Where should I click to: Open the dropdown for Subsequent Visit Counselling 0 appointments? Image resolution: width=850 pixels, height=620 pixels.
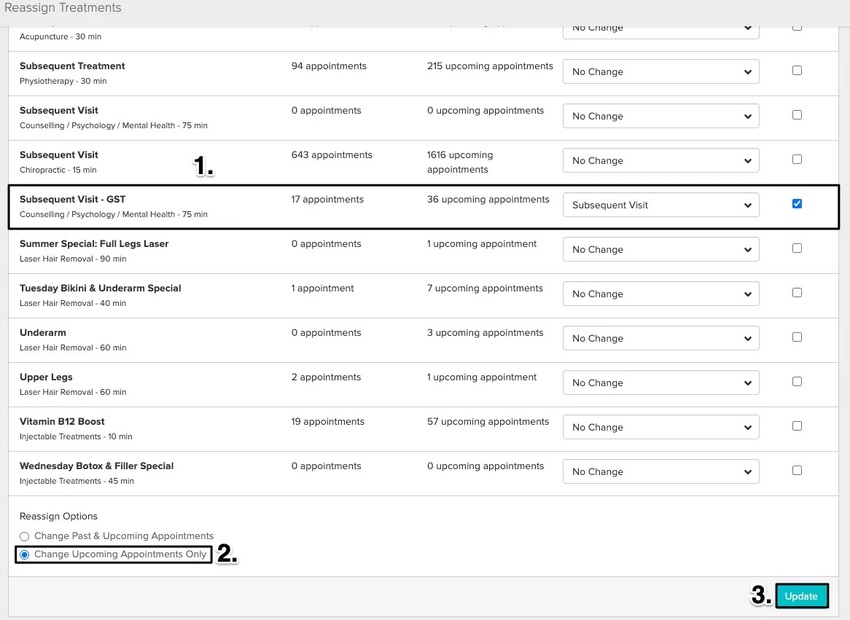661,116
